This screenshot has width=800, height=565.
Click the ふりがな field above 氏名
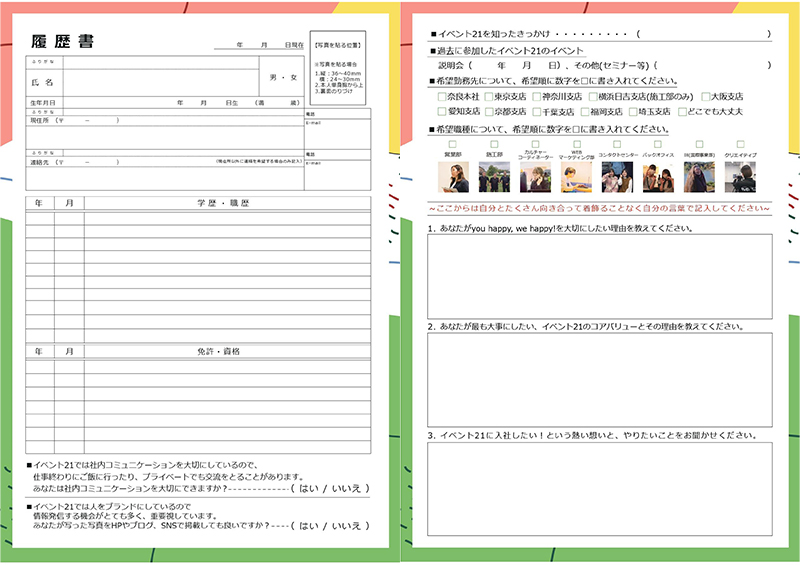tap(161, 62)
